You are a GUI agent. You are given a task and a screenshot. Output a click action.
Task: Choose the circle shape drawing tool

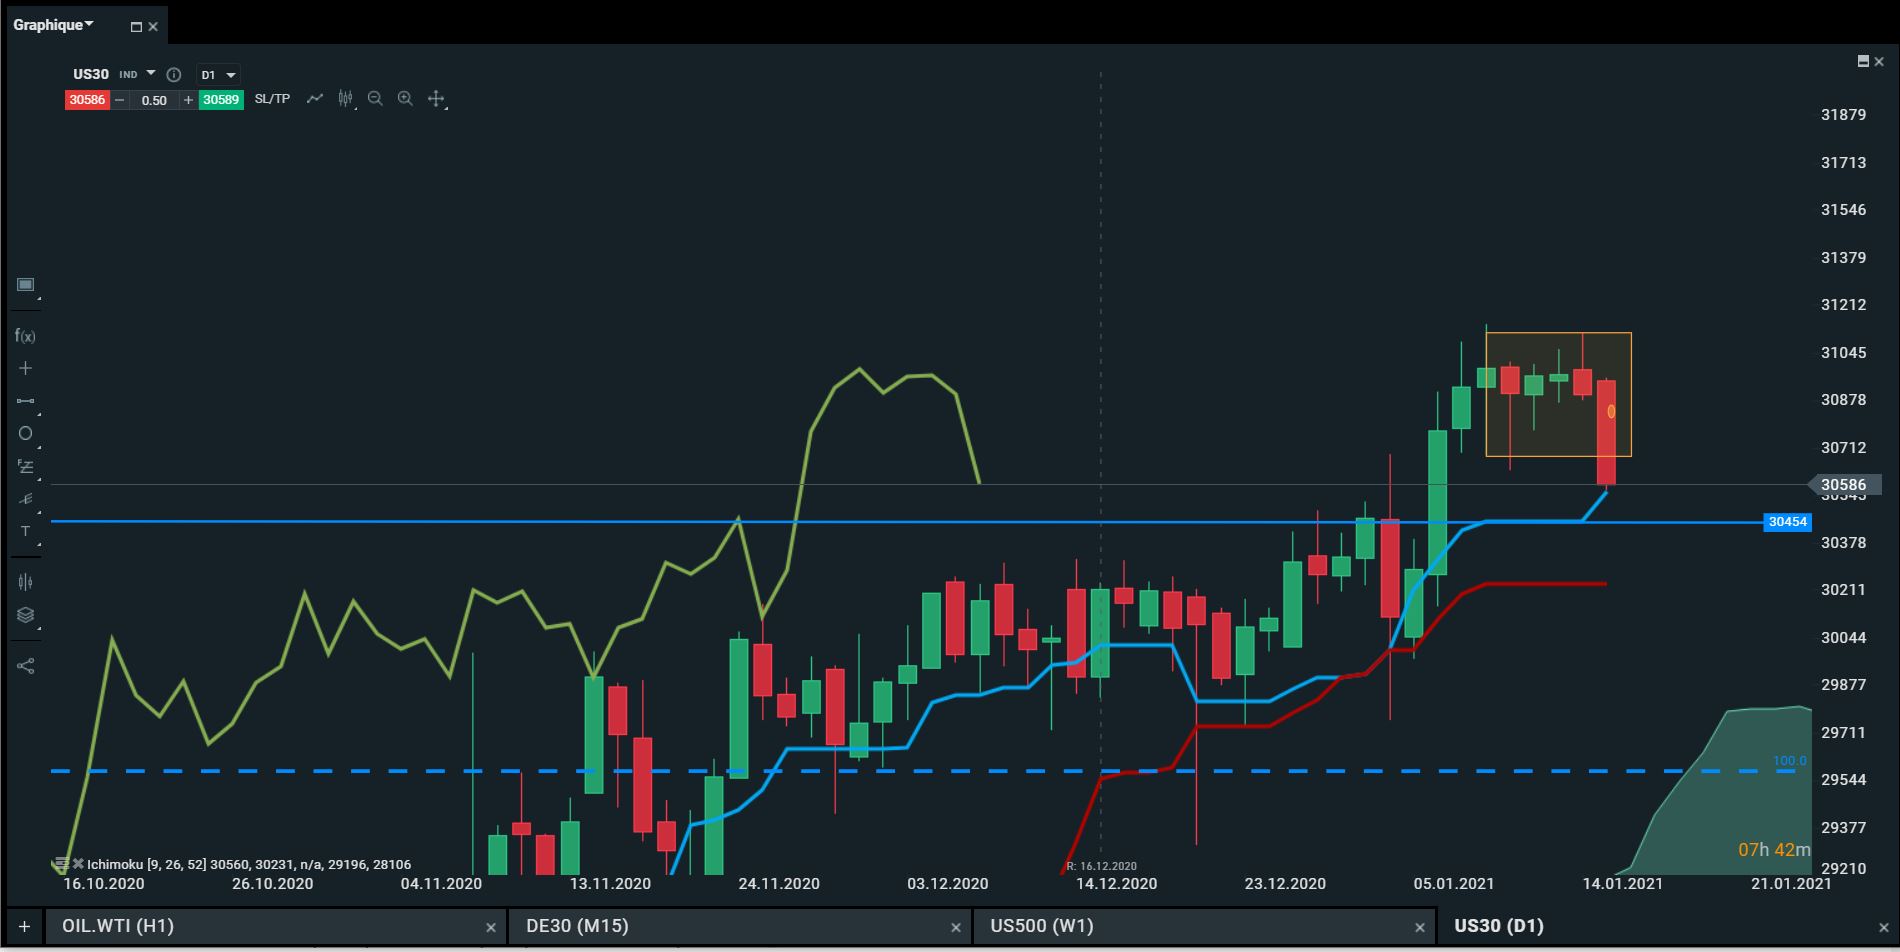coord(25,433)
